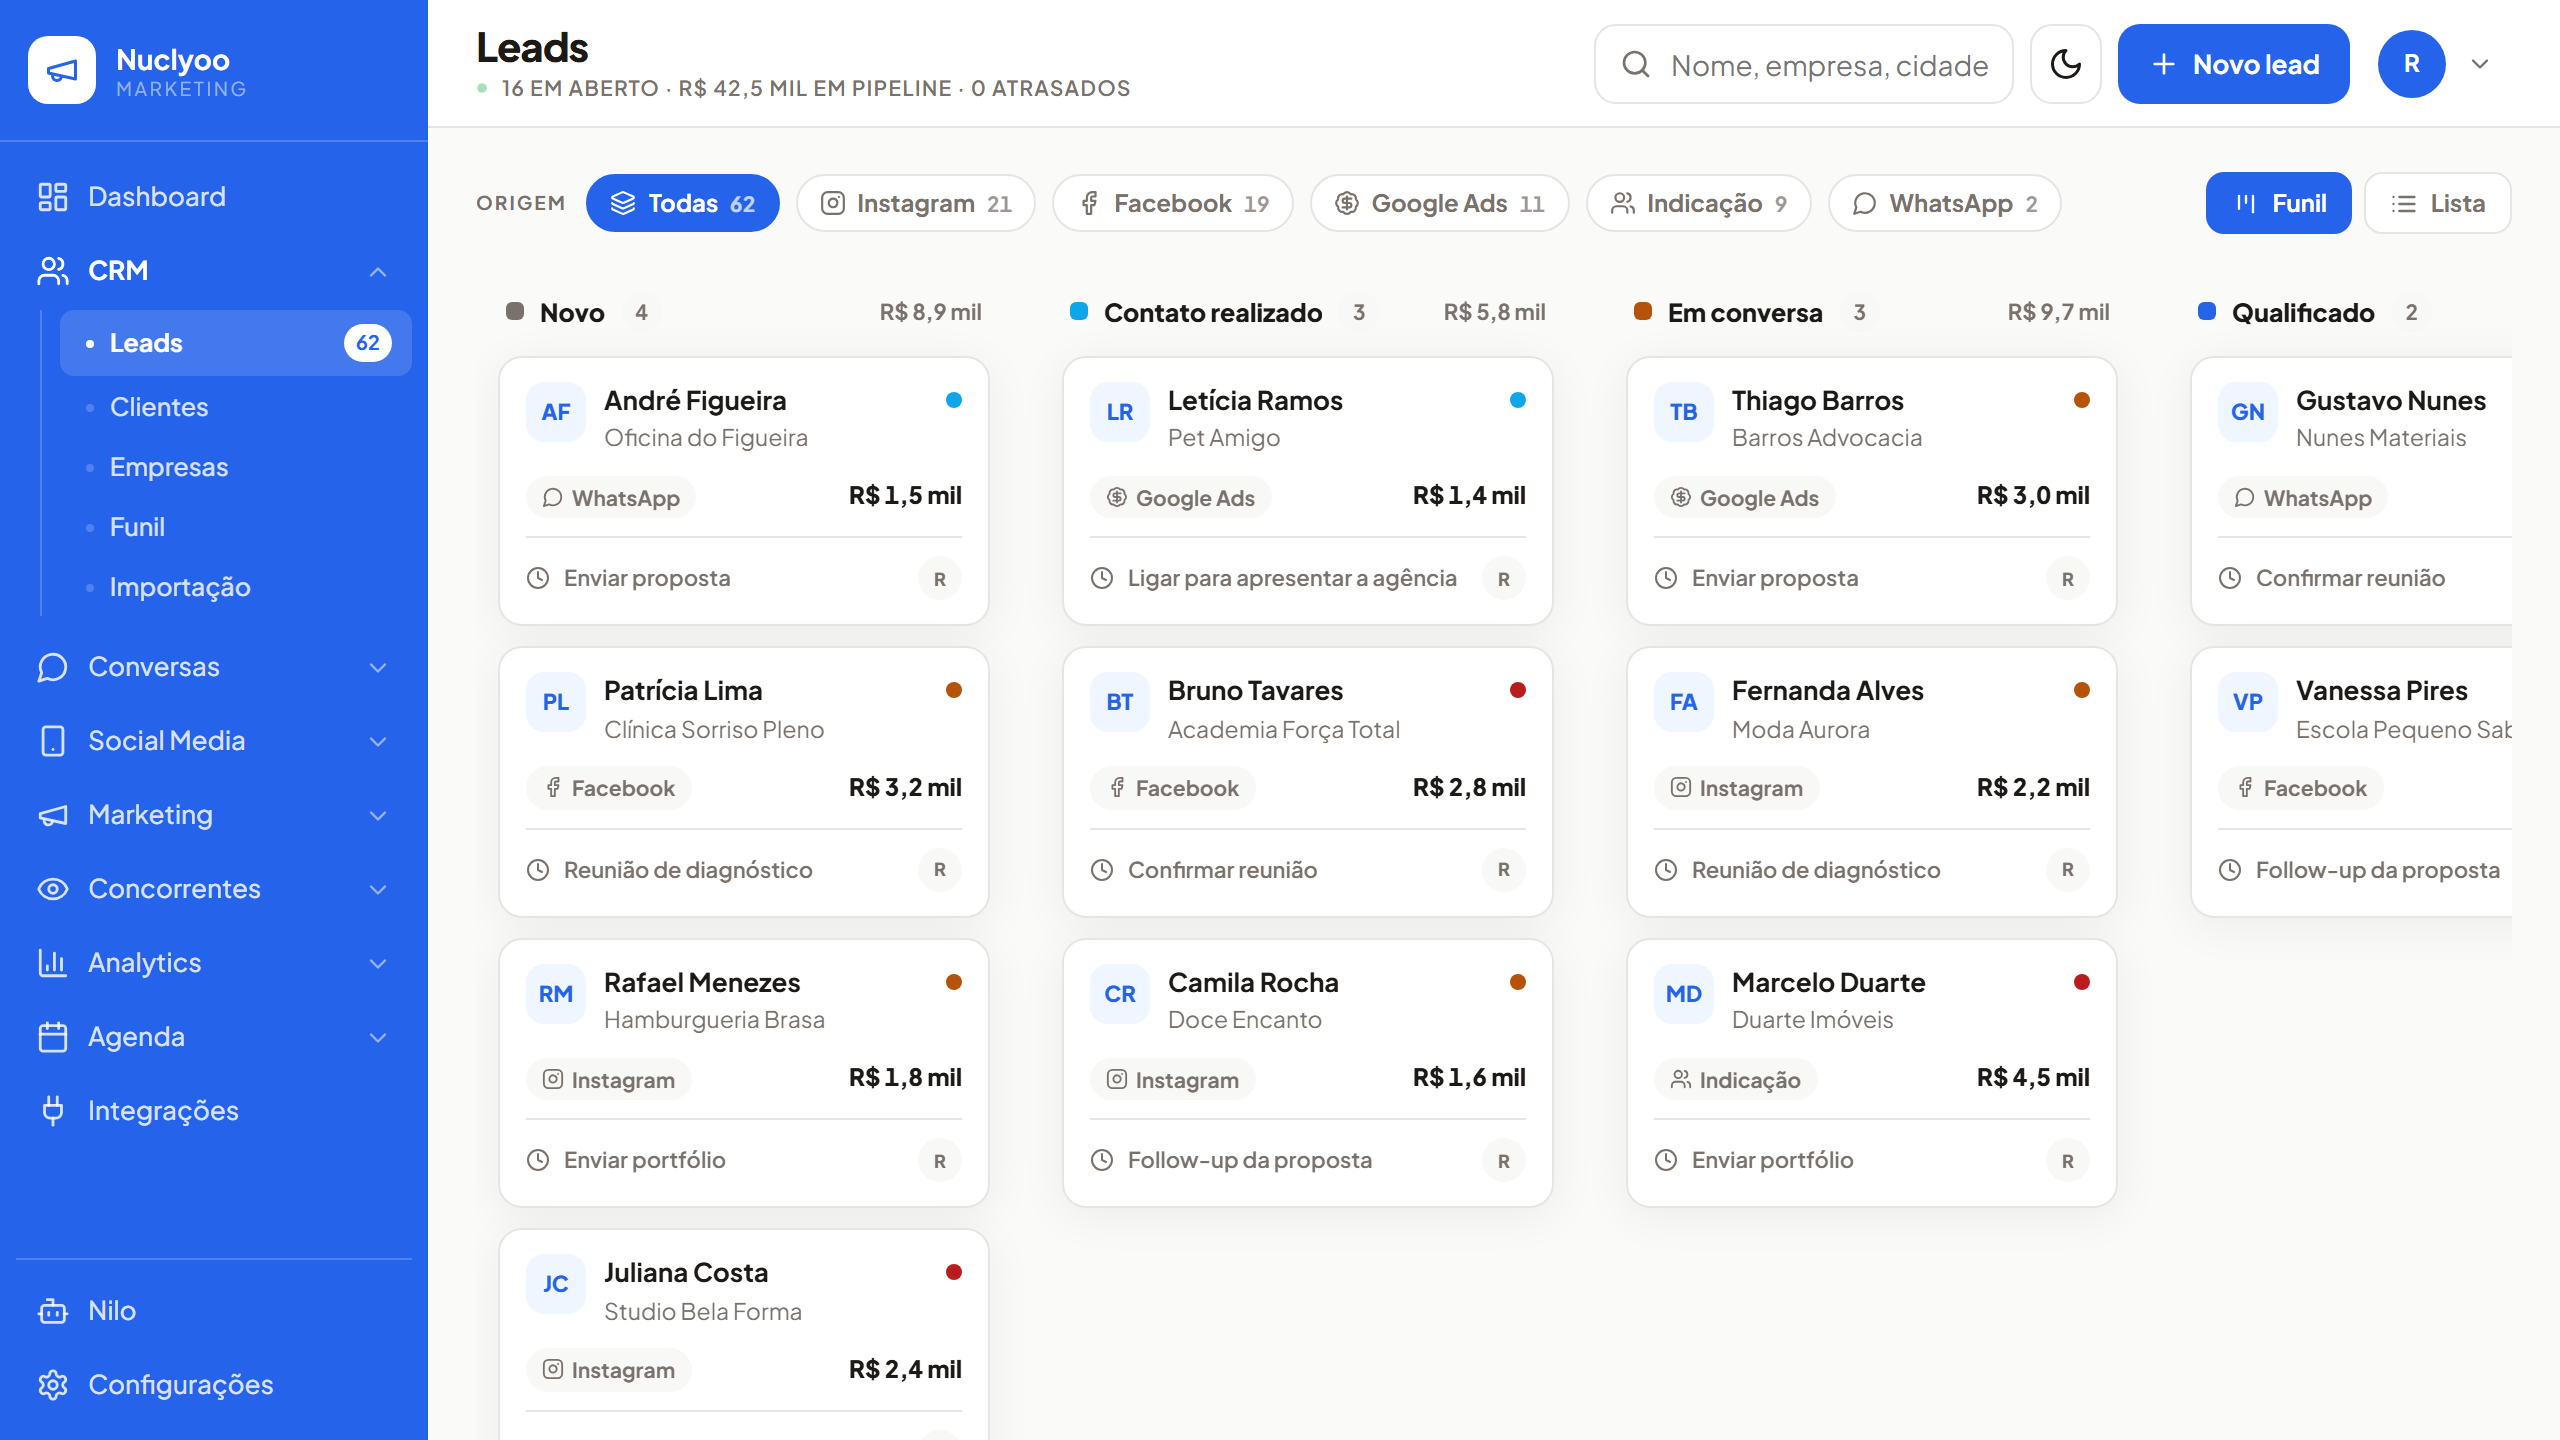Click Facebook tag on Patrícia Lima card
Image resolution: width=2560 pixels, height=1440 pixels.
pos(609,788)
